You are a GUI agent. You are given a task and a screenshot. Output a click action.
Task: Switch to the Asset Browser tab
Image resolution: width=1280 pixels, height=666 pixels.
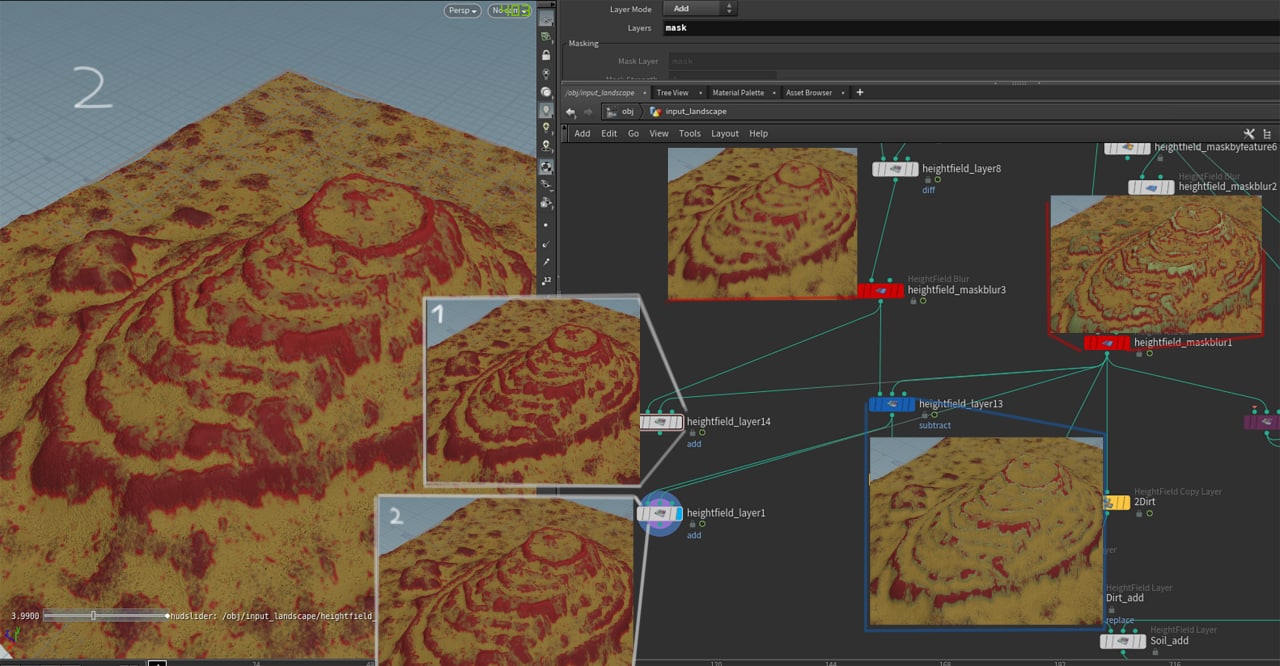(x=809, y=92)
